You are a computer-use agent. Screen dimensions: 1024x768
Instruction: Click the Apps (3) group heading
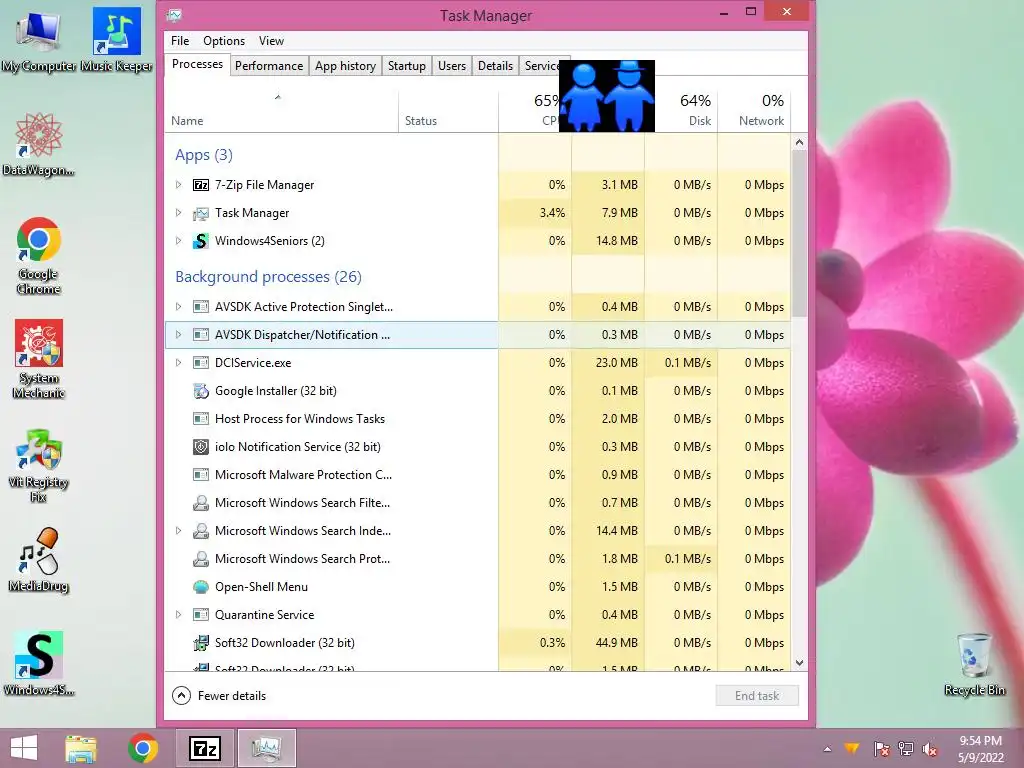tap(204, 155)
